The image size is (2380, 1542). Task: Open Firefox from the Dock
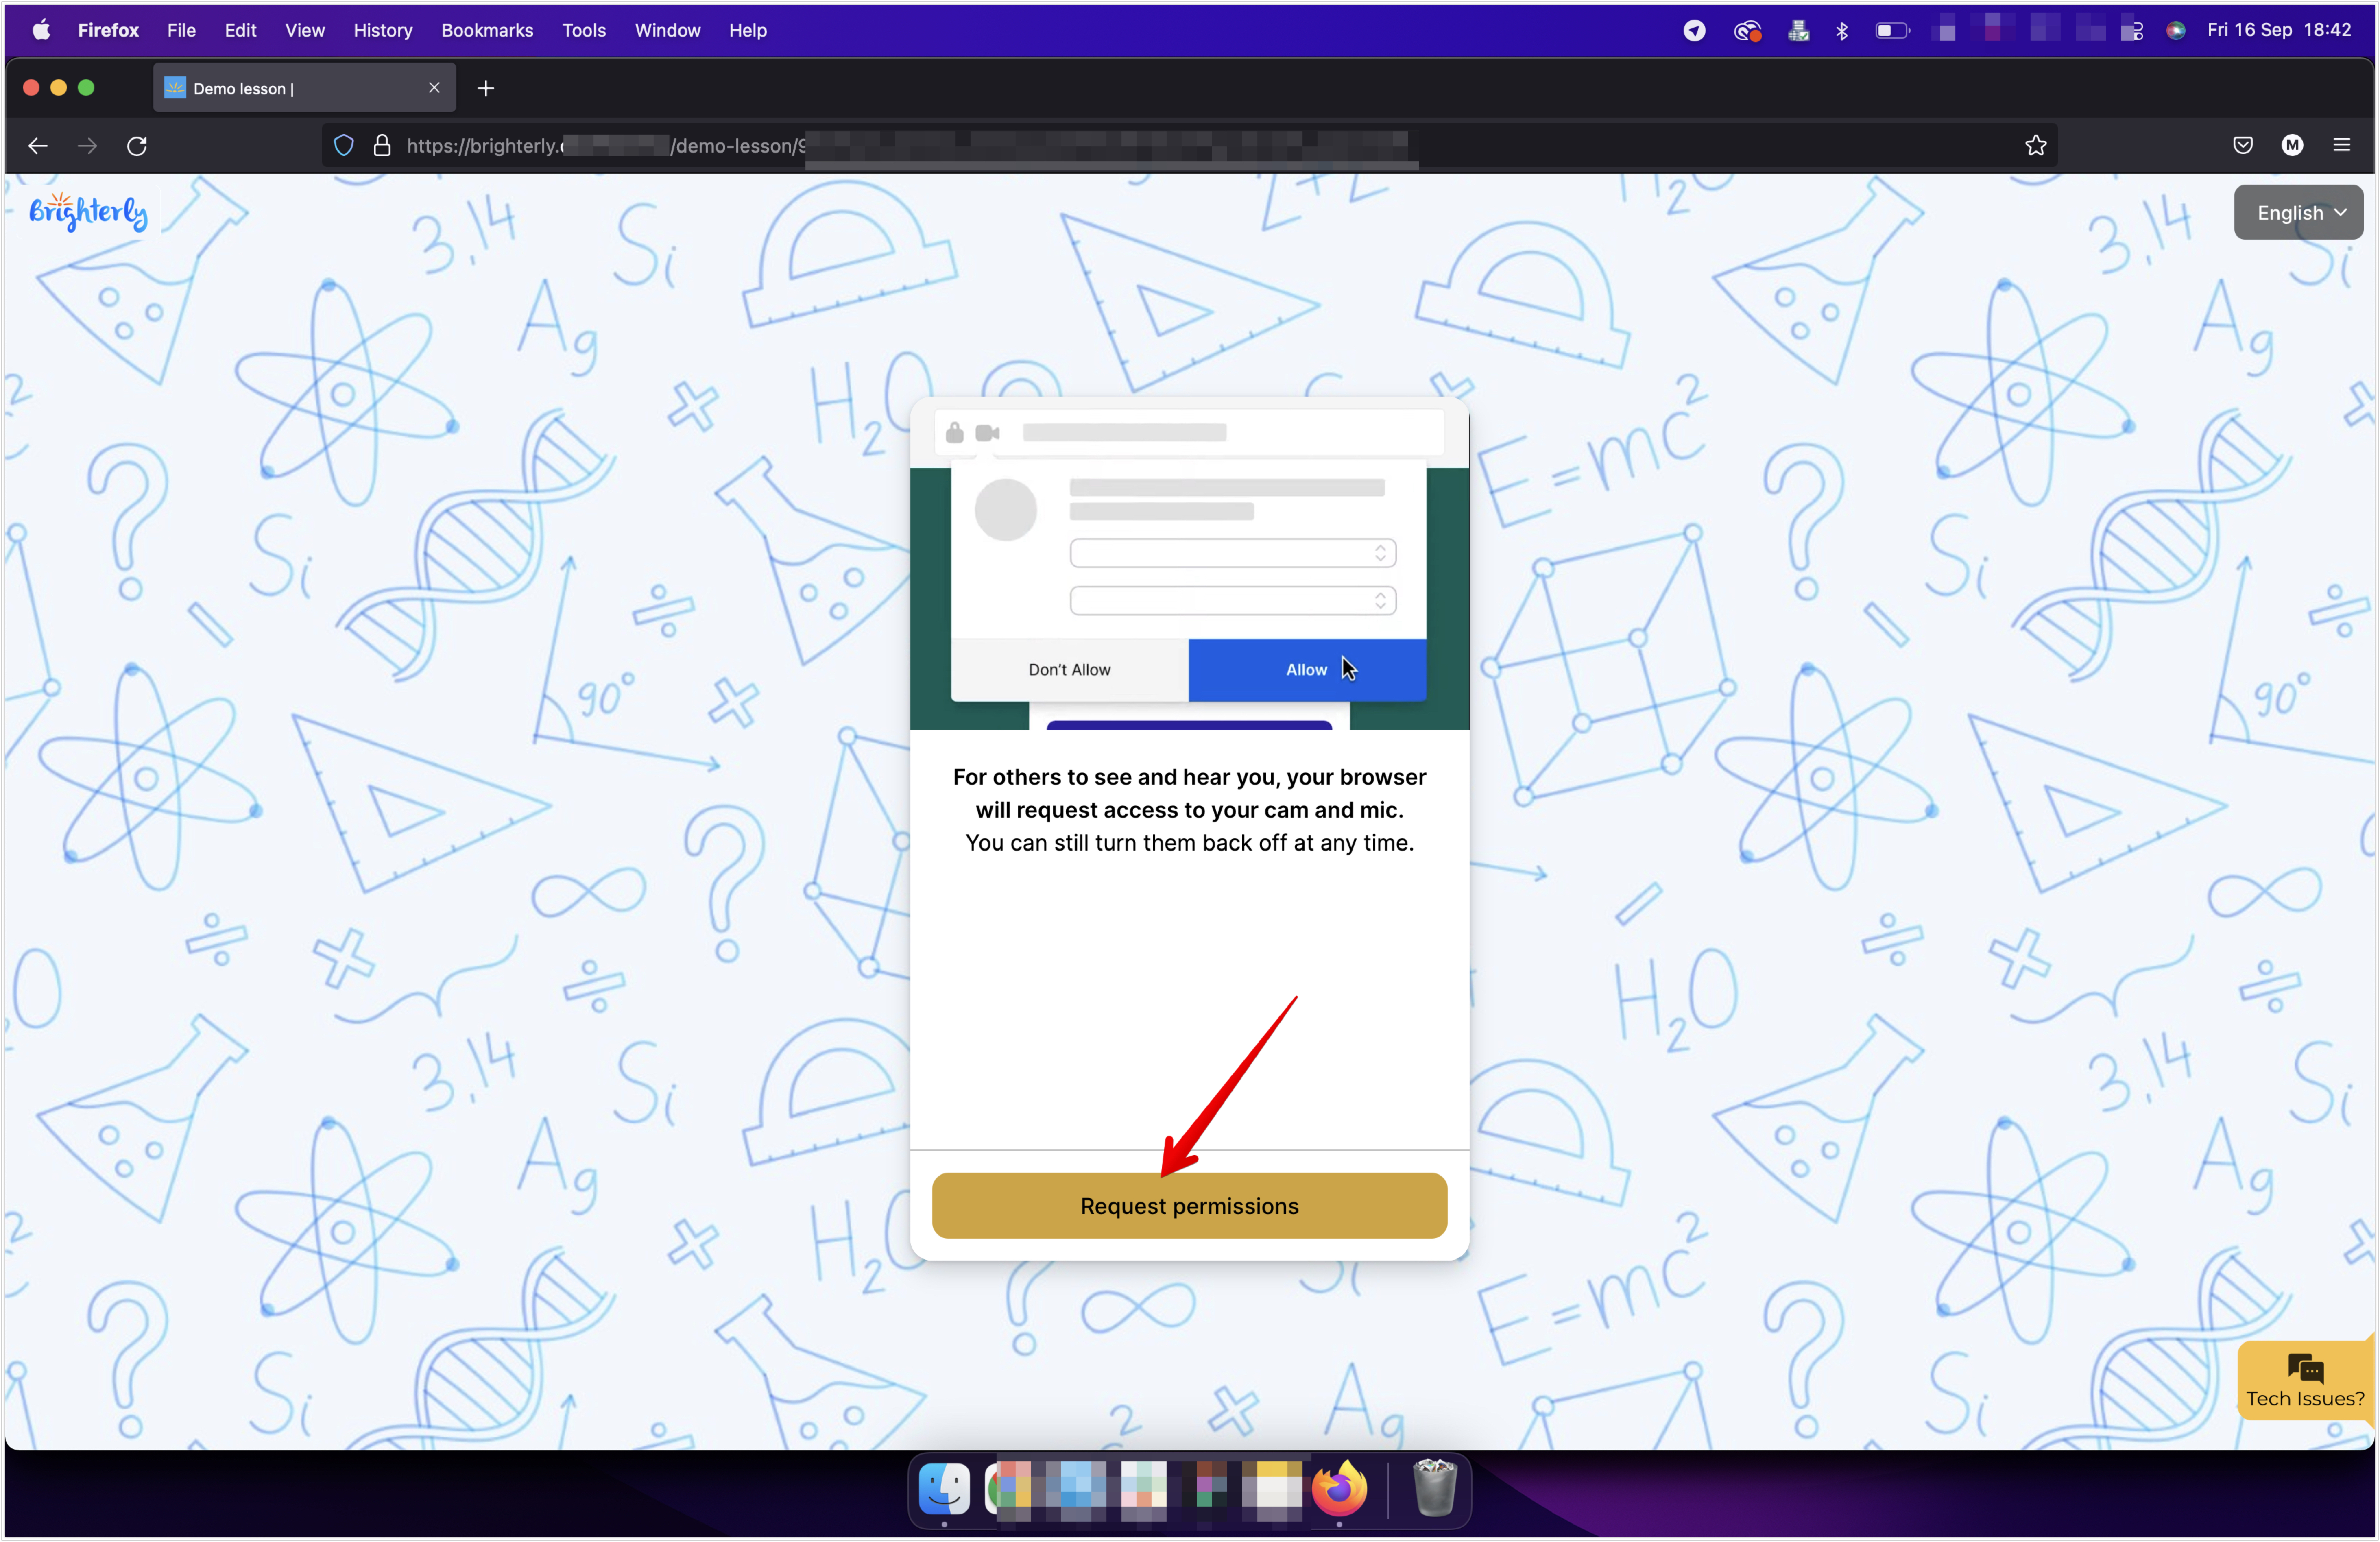(1339, 1489)
